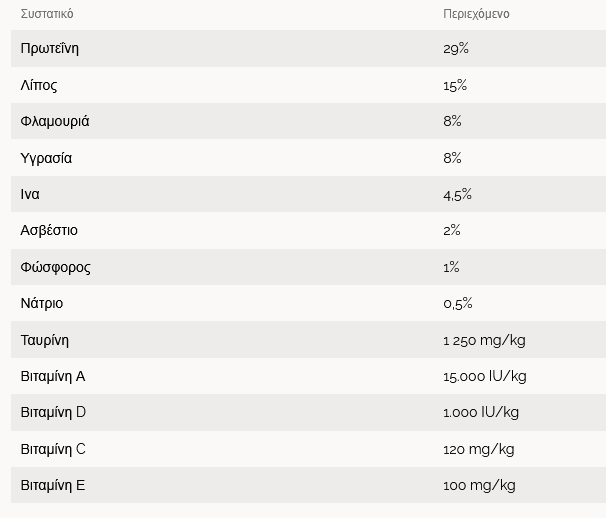Click the 0,5% sodium value
The height and width of the screenshot is (518, 606).
458,303
